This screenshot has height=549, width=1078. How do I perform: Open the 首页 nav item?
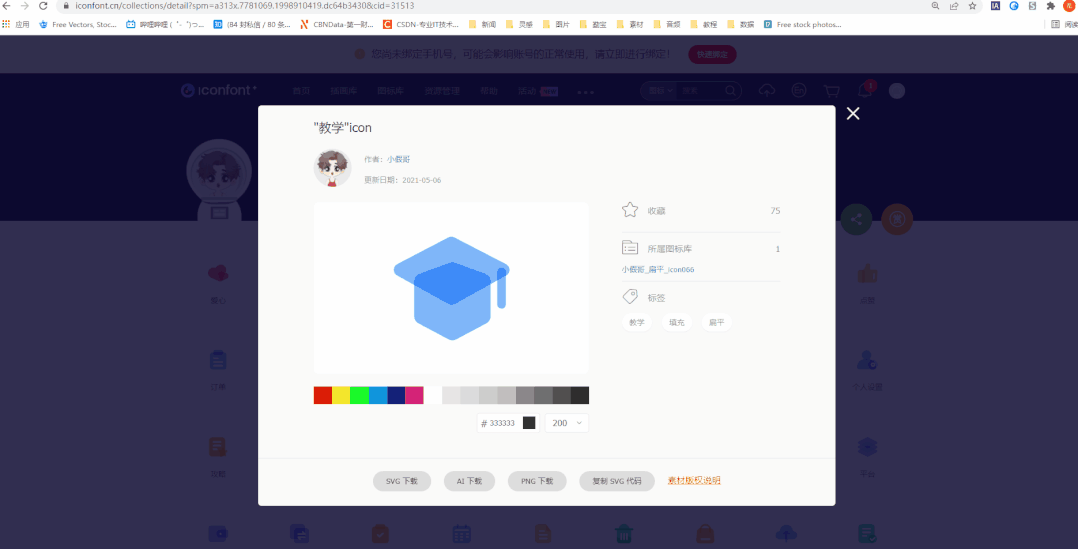pyautogui.click(x=301, y=91)
